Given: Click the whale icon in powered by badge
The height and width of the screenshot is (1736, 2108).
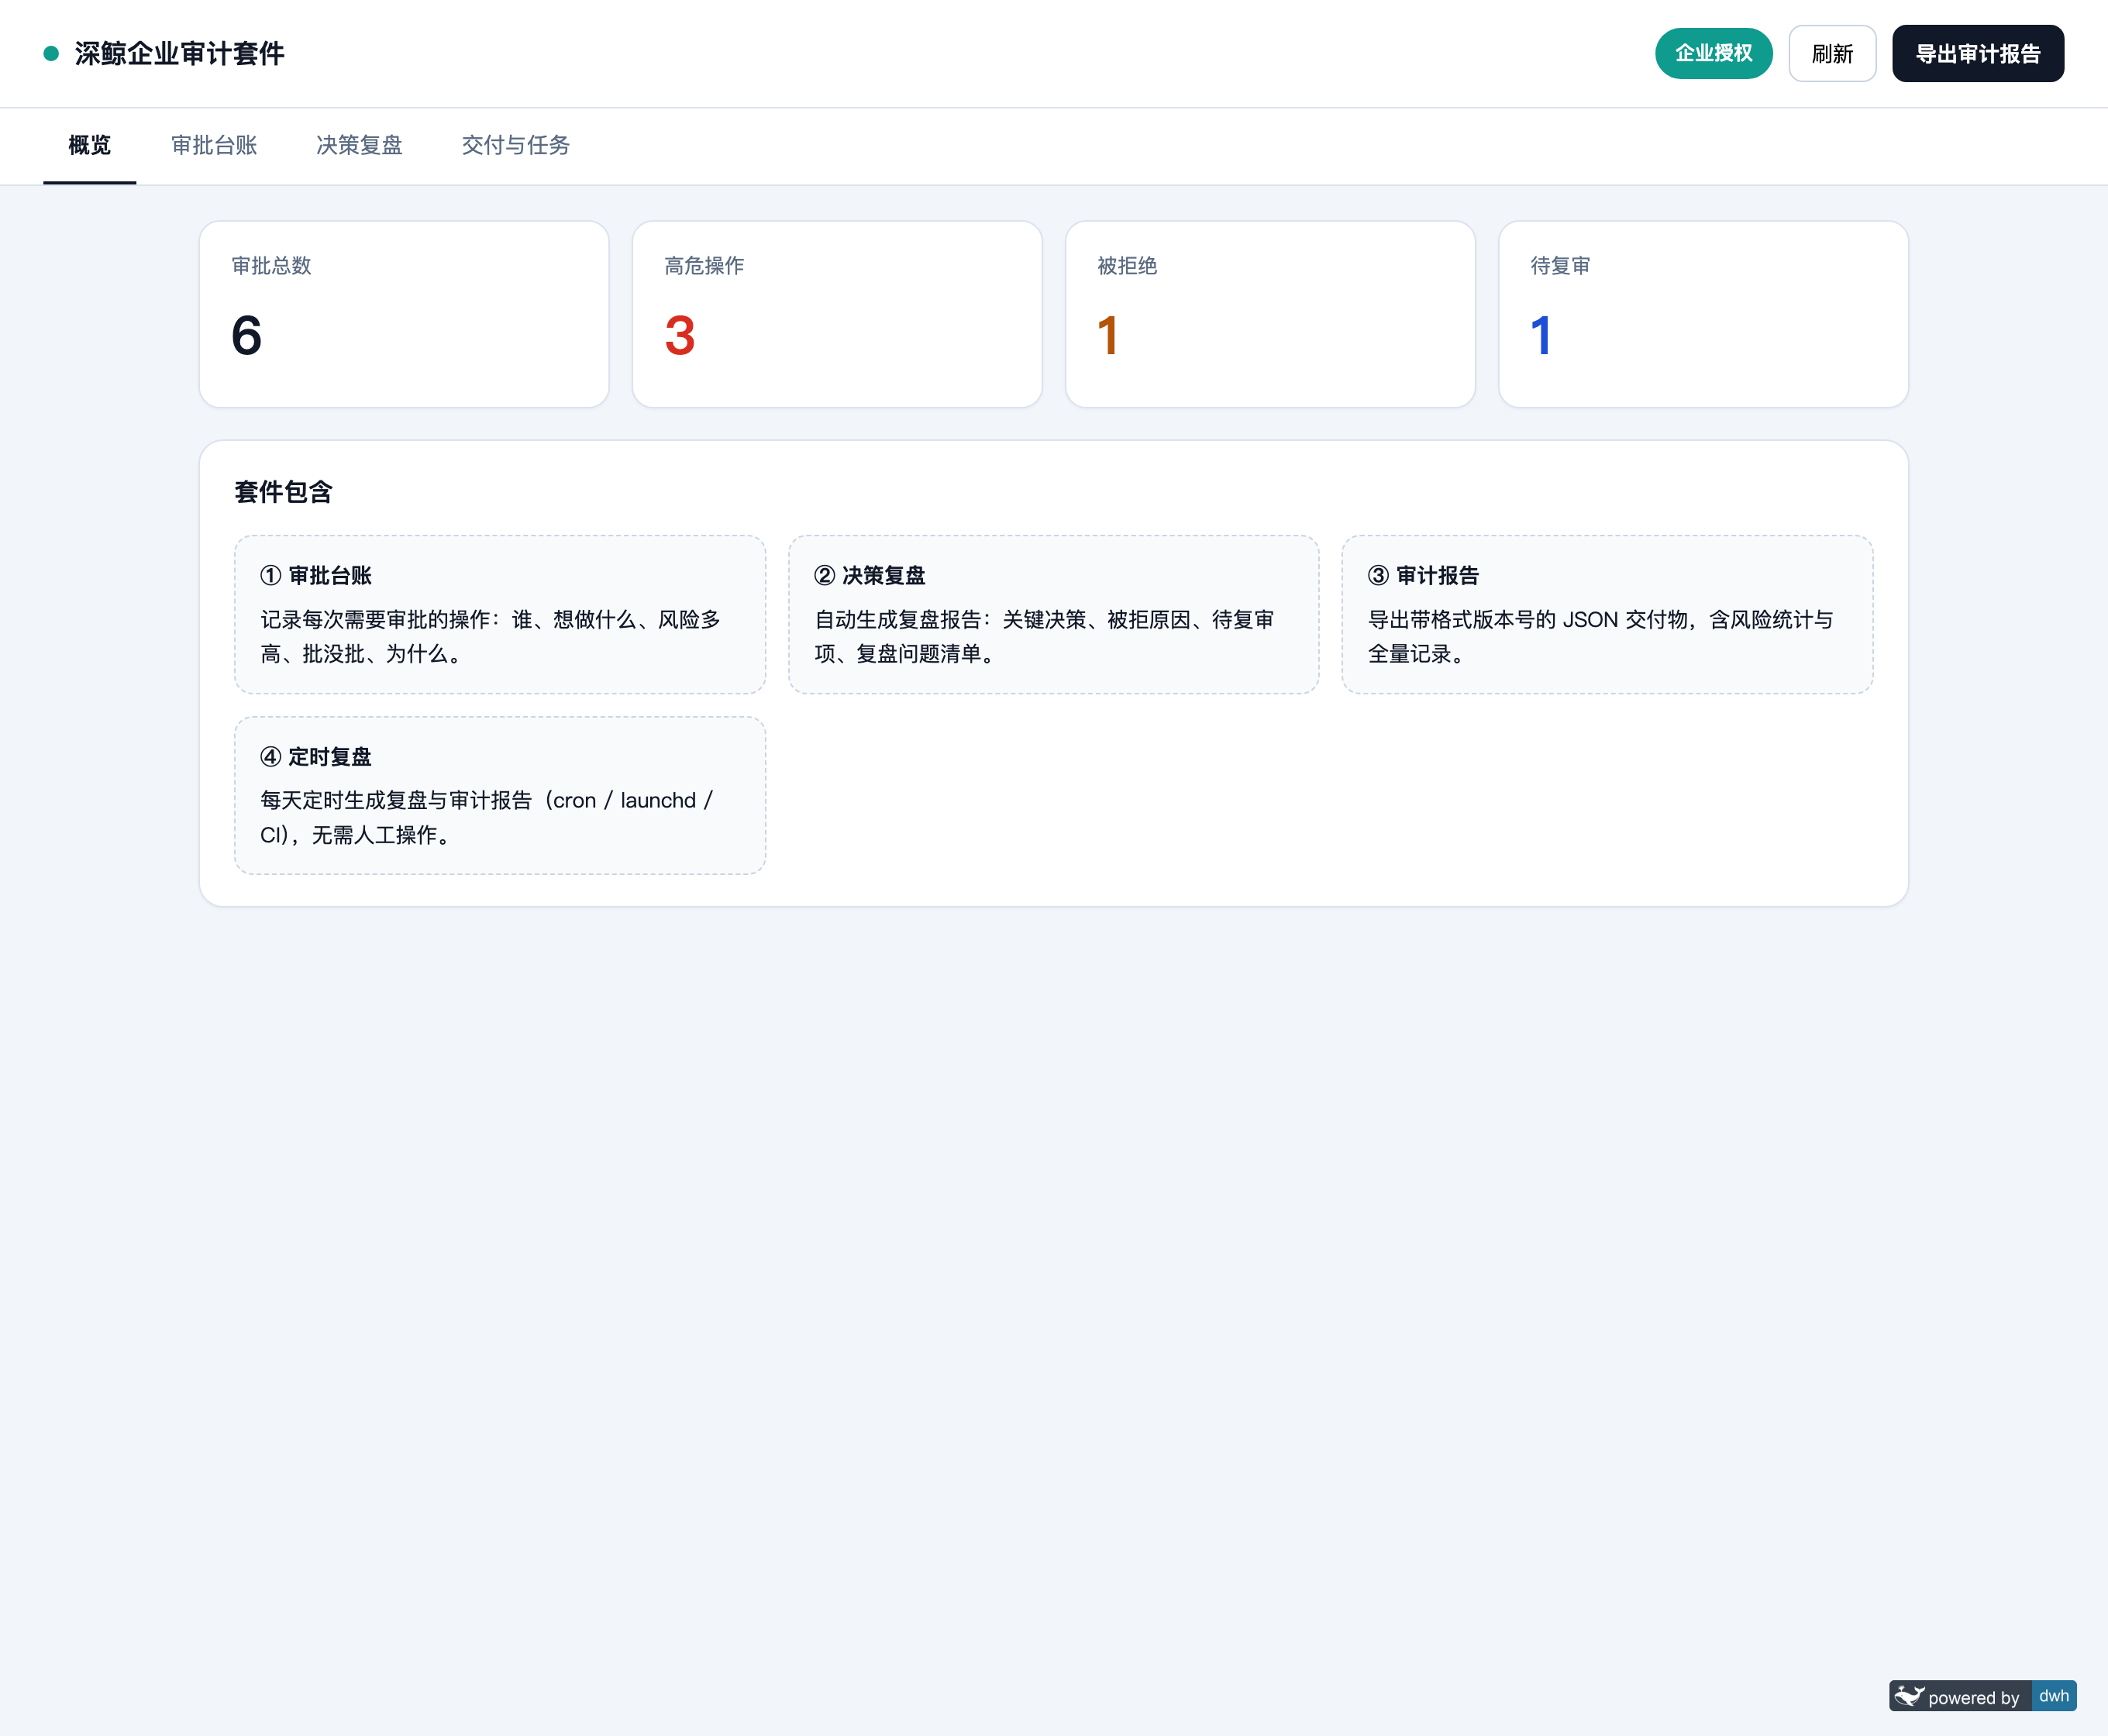Looking at the screenshot, I should click(1909, 1696).
